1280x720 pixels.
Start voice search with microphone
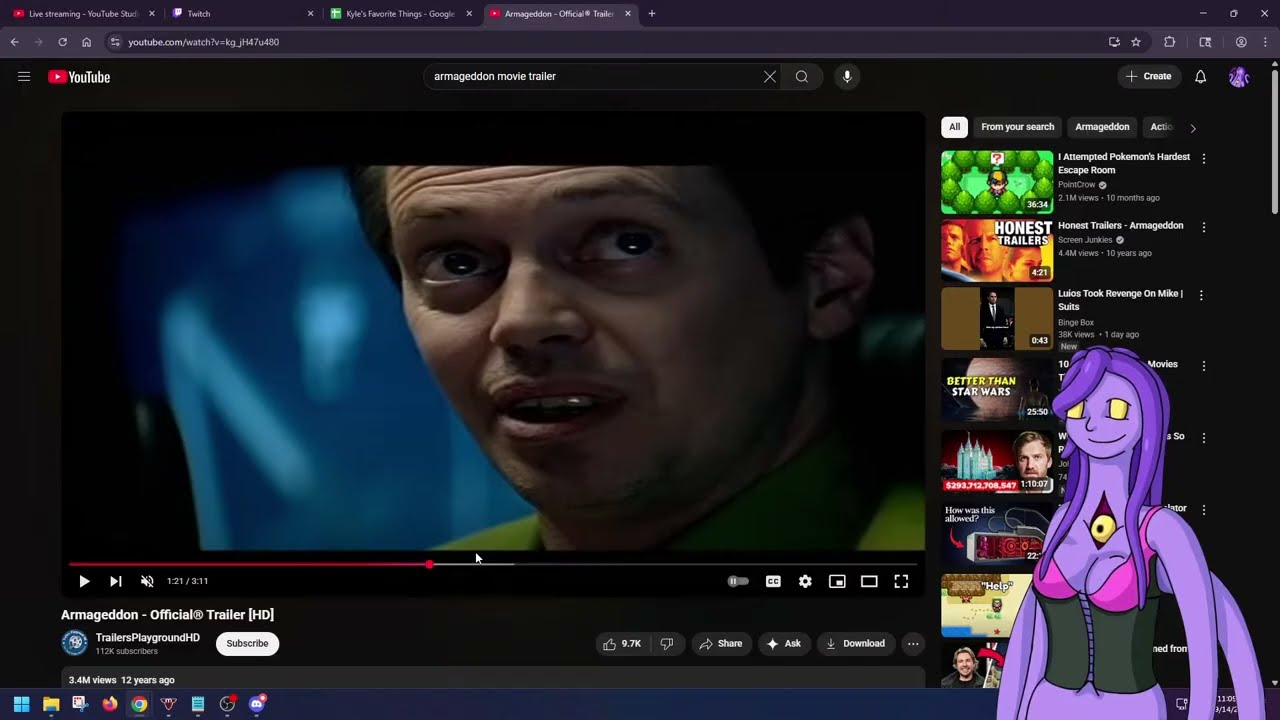(847, 77)
